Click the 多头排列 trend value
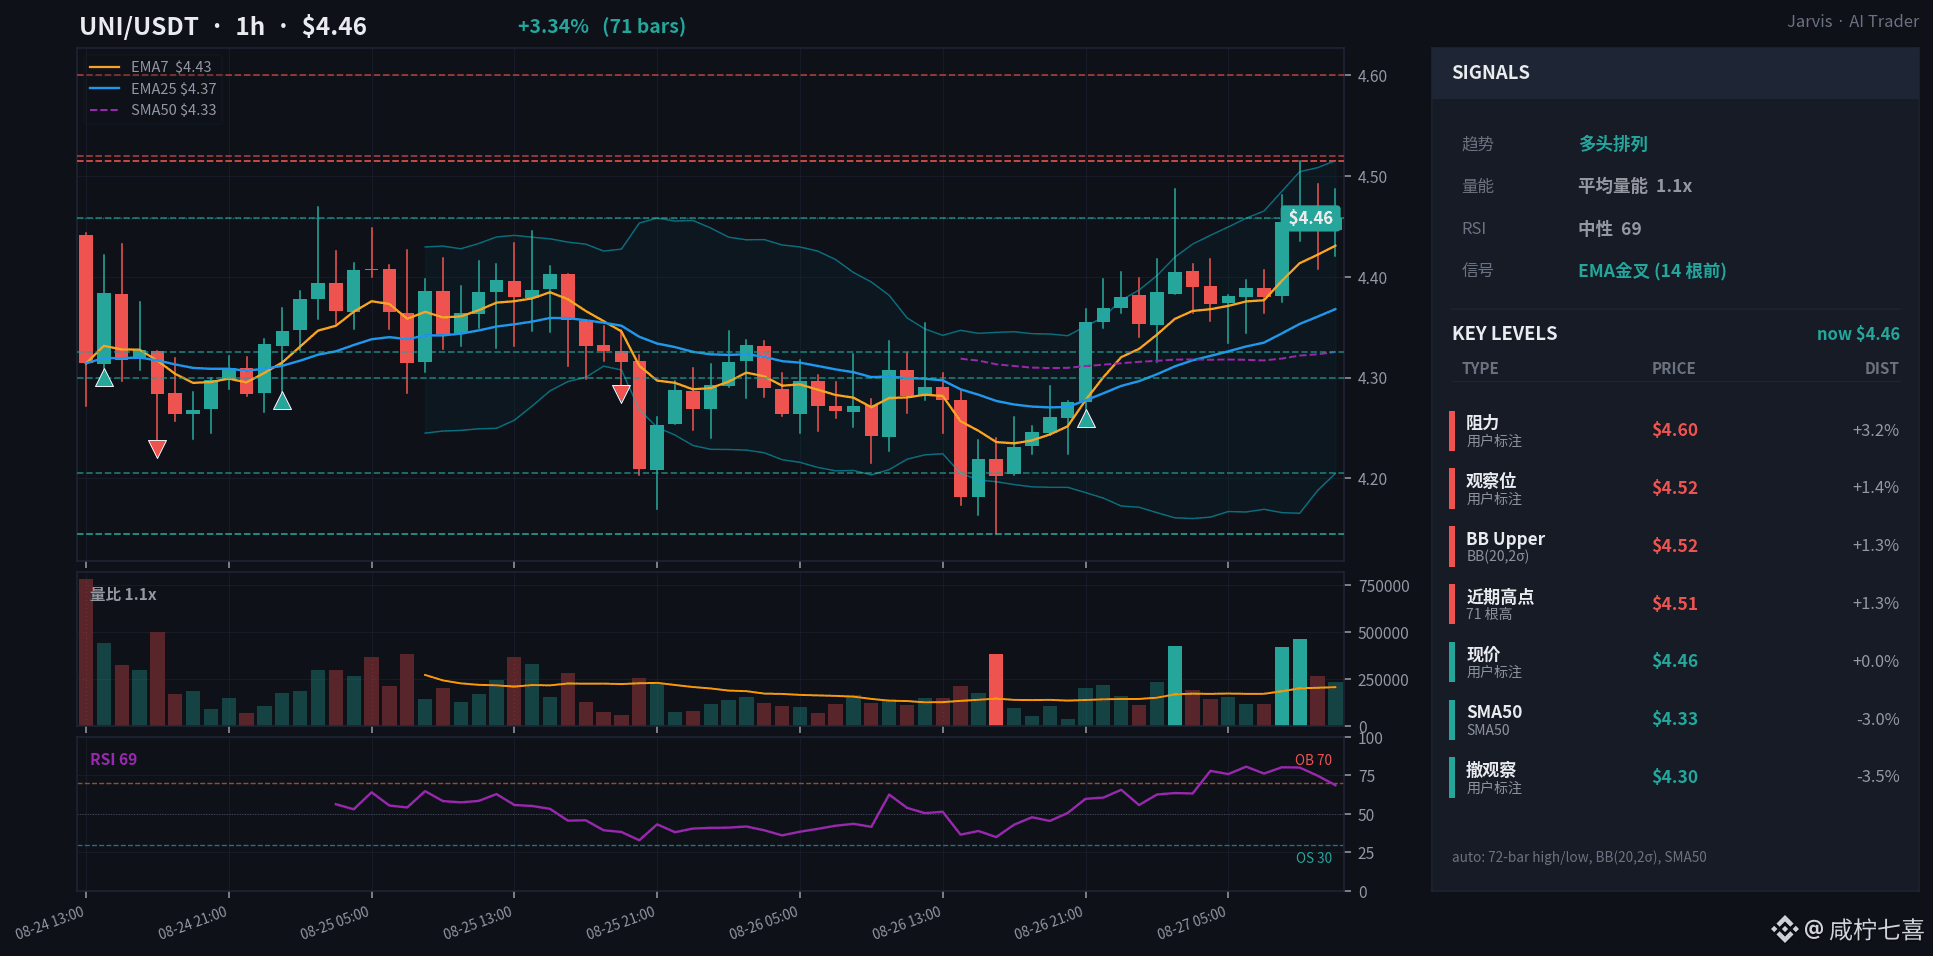1933x956 pixels. tap(1613, 144)
